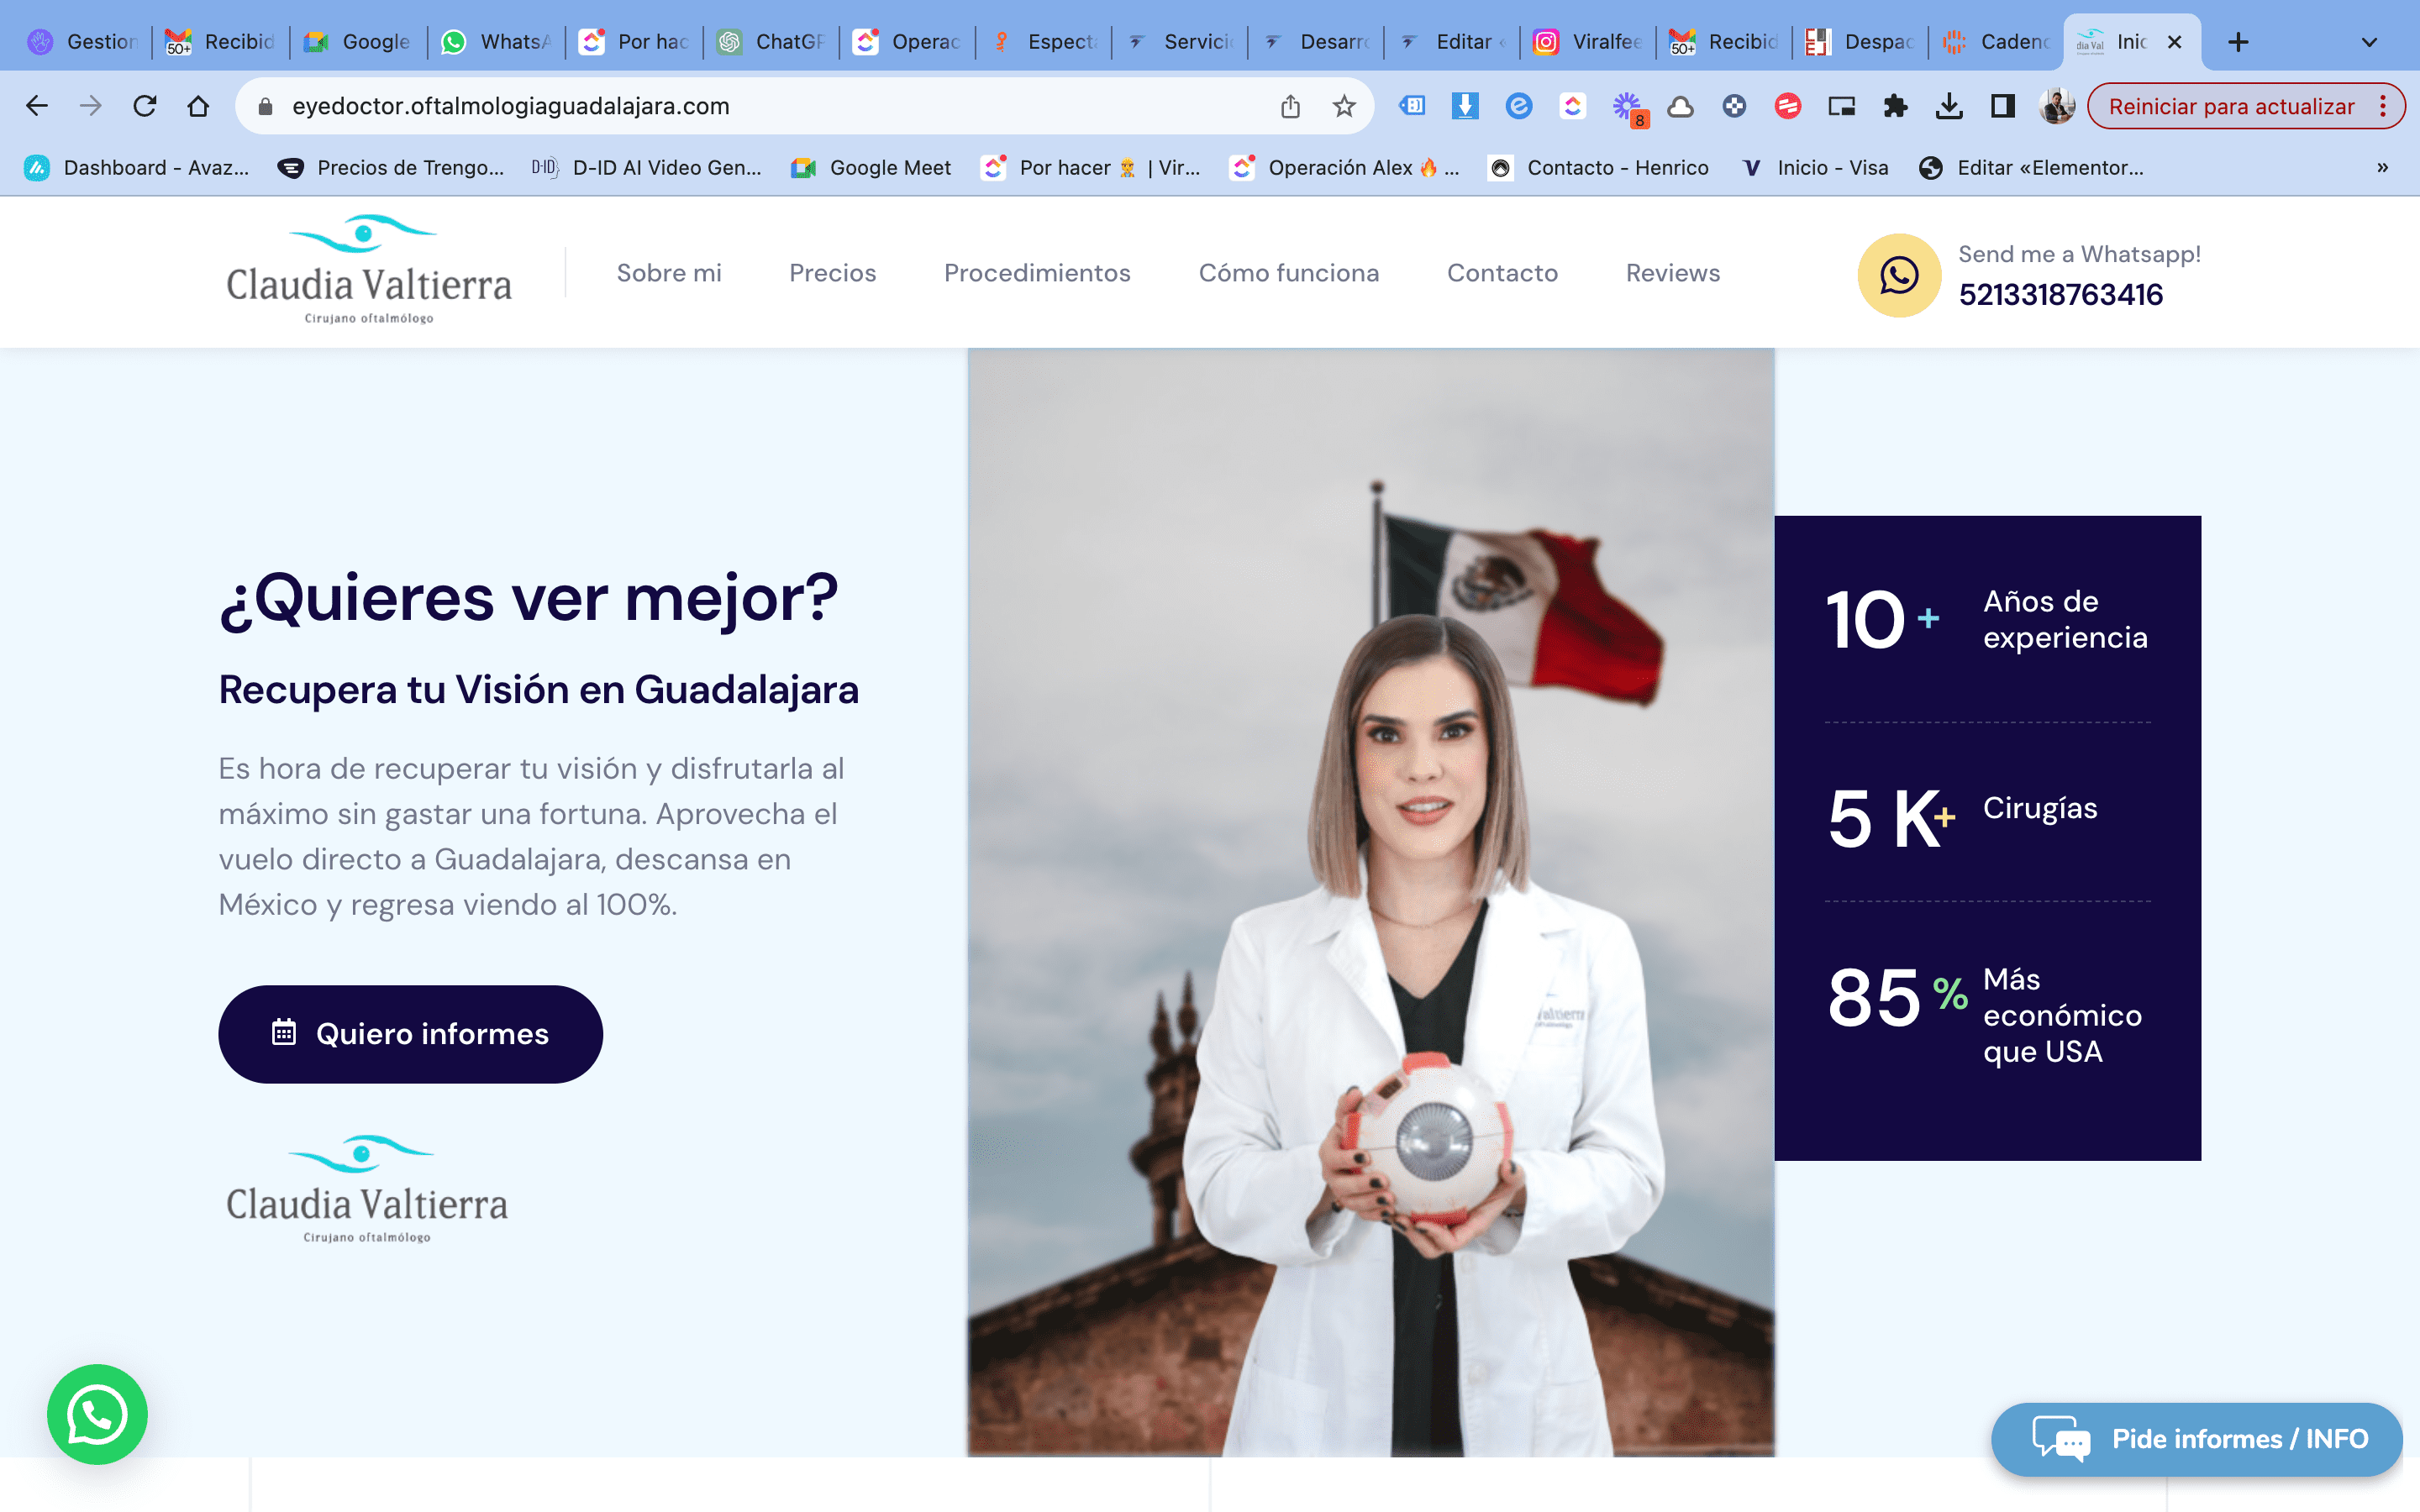The image size is (2420, 1512).
Task: Open the three-dot menu beside Reiniciar para actualizar
Action: coord(2383,105)
